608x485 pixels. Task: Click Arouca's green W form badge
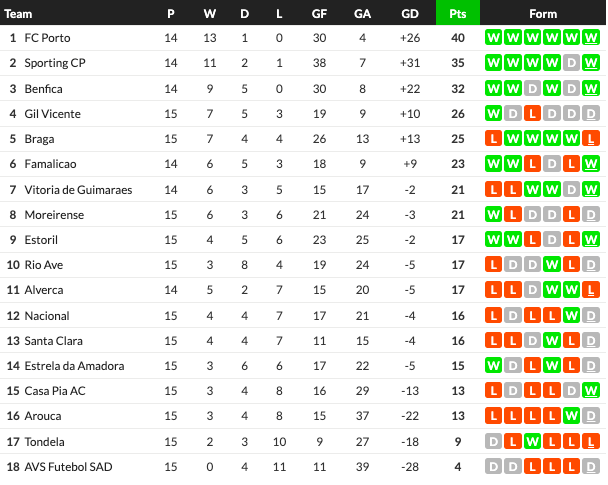[x=572, y=417]
